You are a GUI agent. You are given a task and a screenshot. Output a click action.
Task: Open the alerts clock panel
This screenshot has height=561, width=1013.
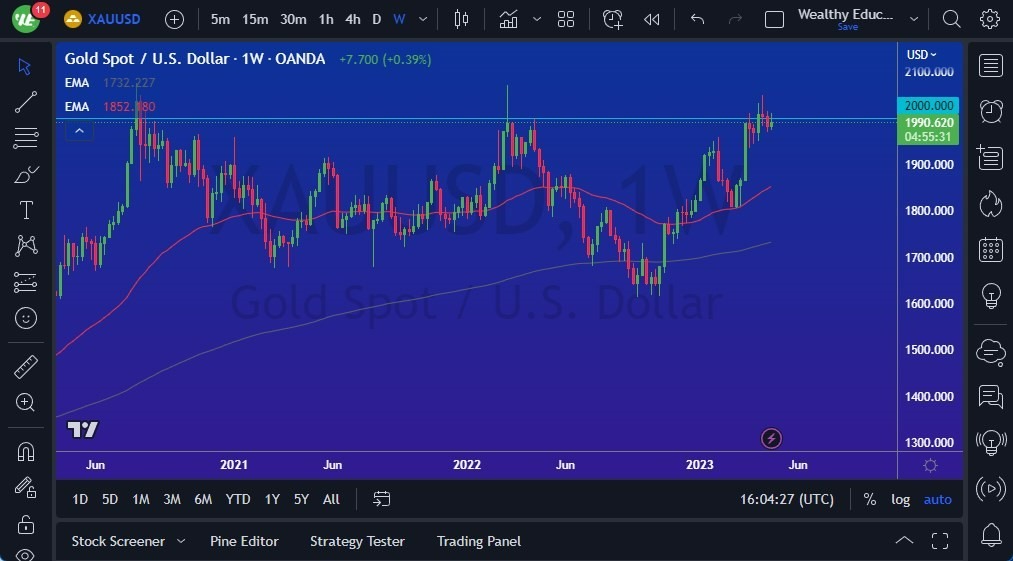point(990,111)
